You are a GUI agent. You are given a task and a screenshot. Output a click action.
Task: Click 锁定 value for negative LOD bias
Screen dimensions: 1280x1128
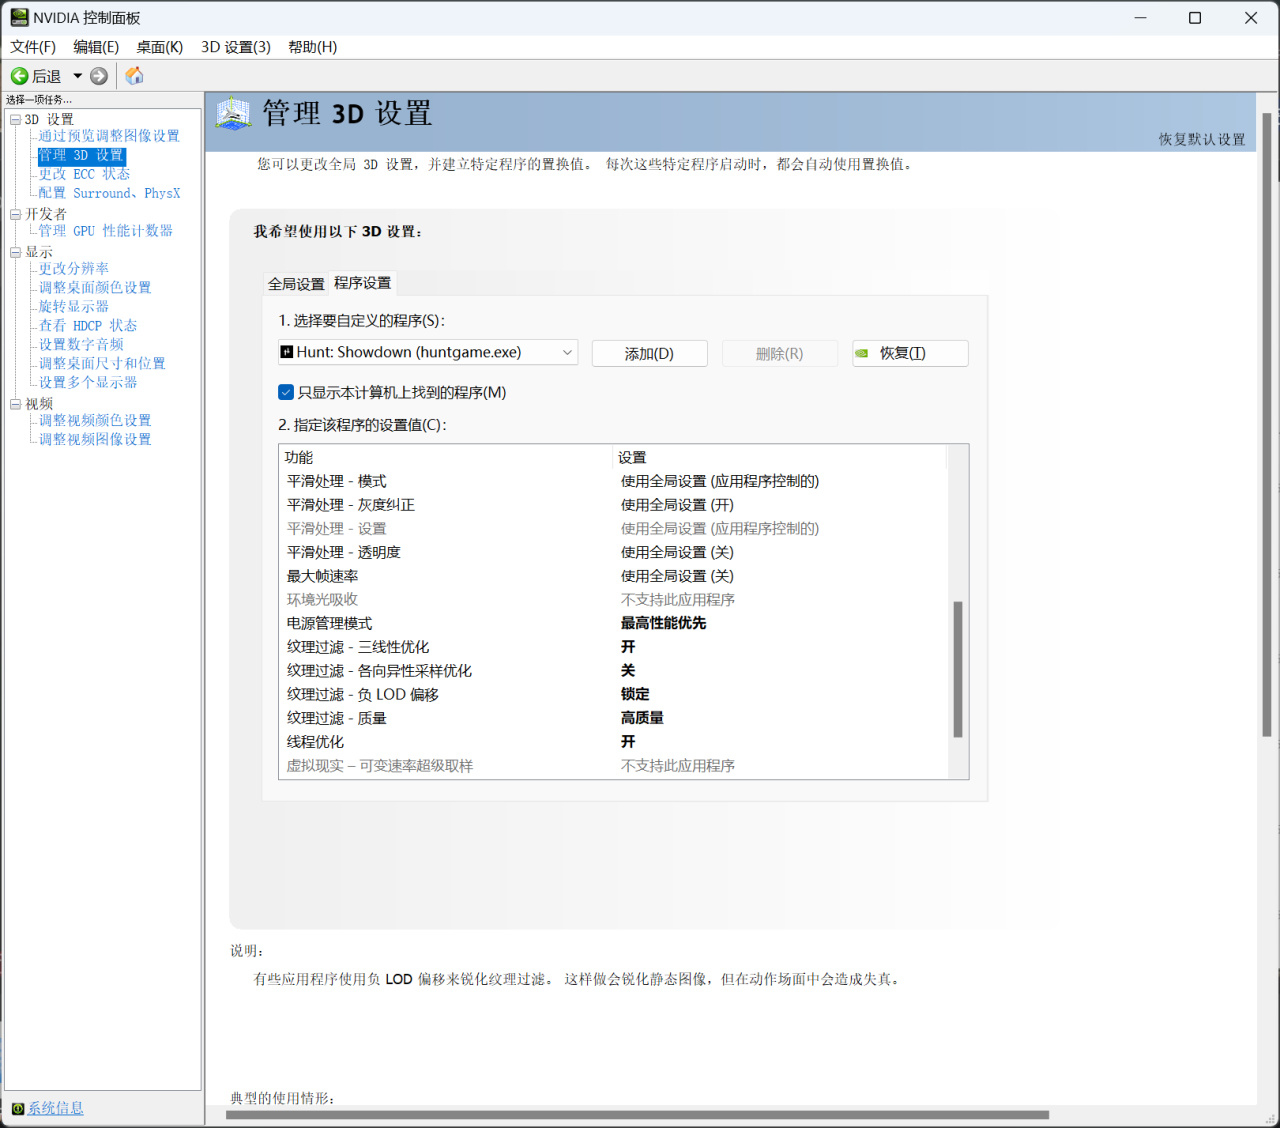click(x=635, y=694)
